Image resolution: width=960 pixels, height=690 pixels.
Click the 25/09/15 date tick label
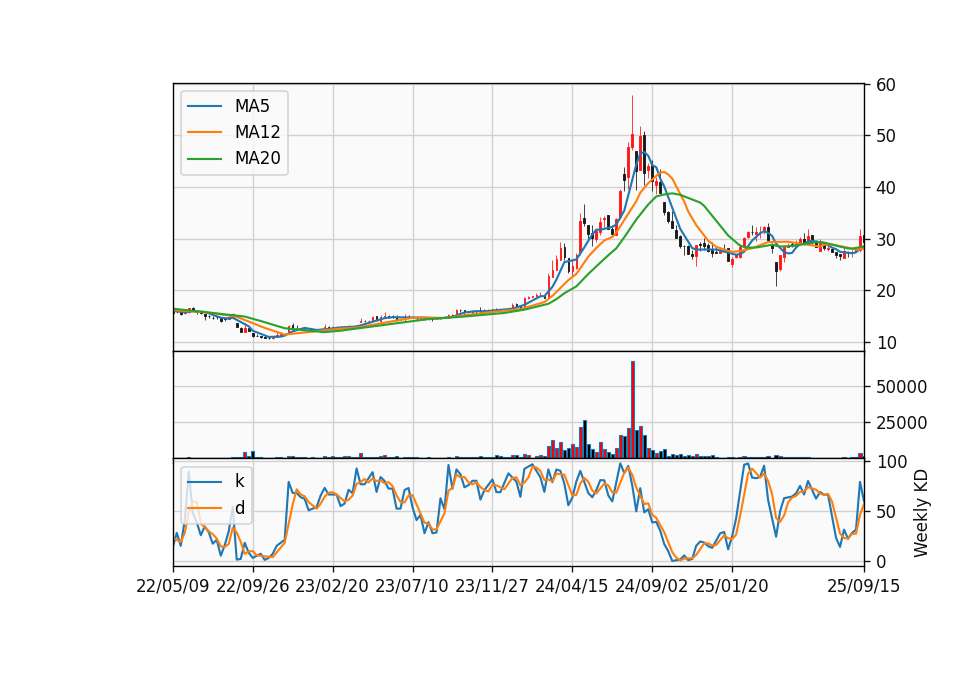coord(864,586)
